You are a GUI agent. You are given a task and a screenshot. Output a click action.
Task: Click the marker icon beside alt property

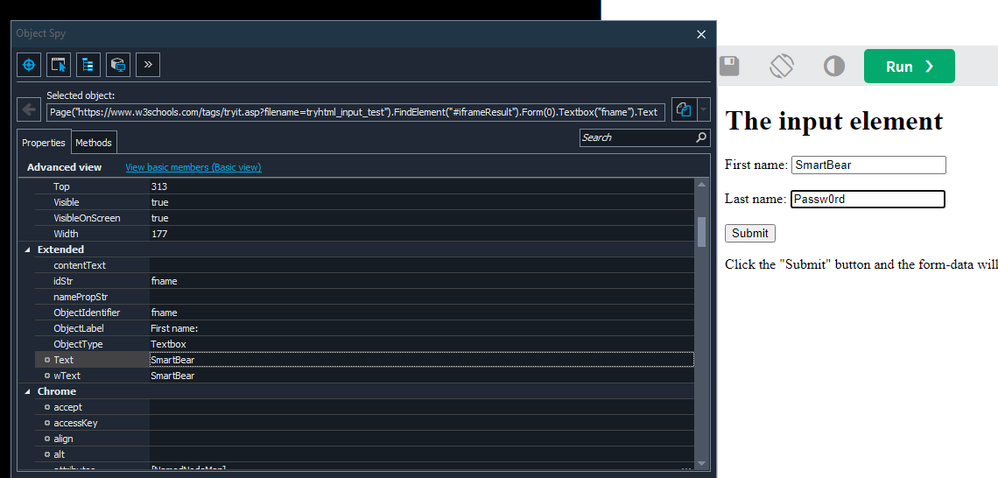(47, 454)
